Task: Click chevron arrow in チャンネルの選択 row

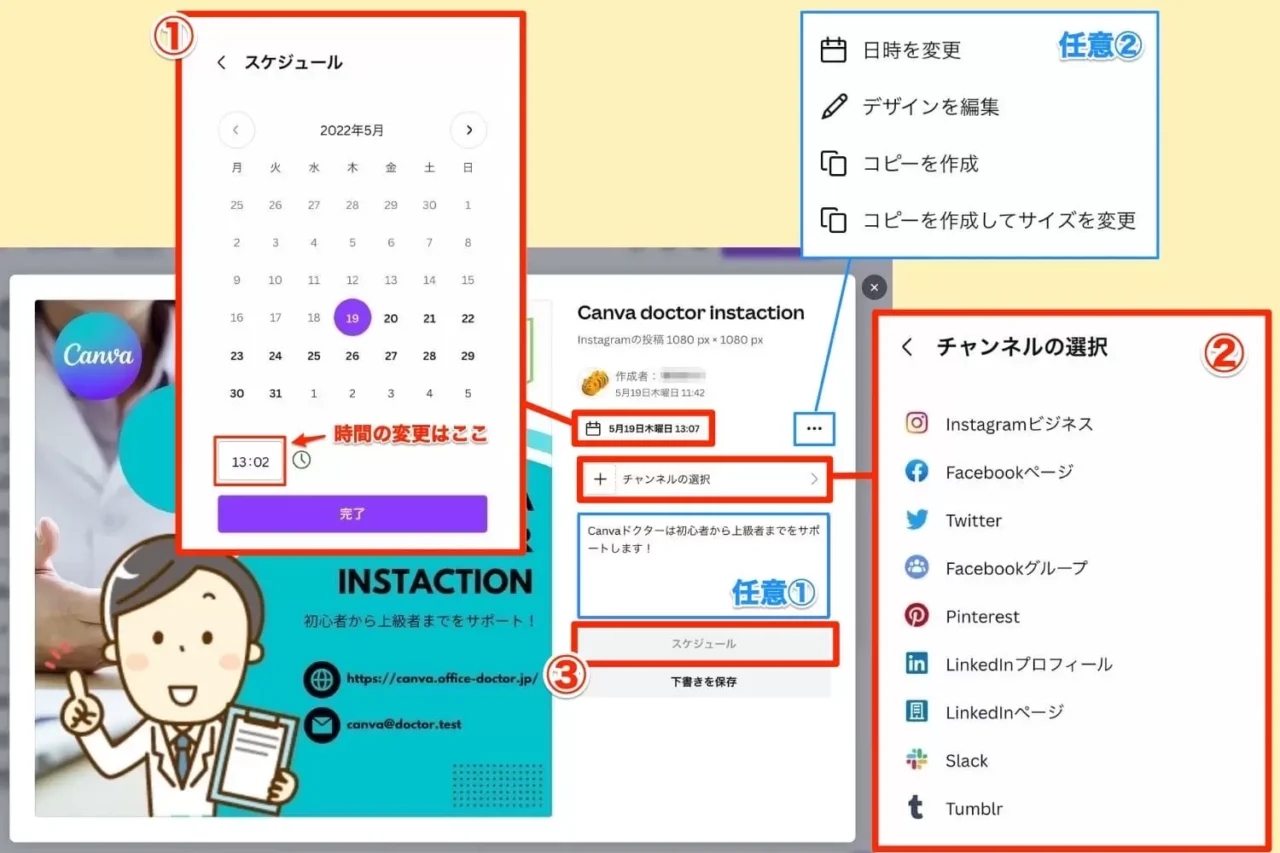Action: coord(814,479)
